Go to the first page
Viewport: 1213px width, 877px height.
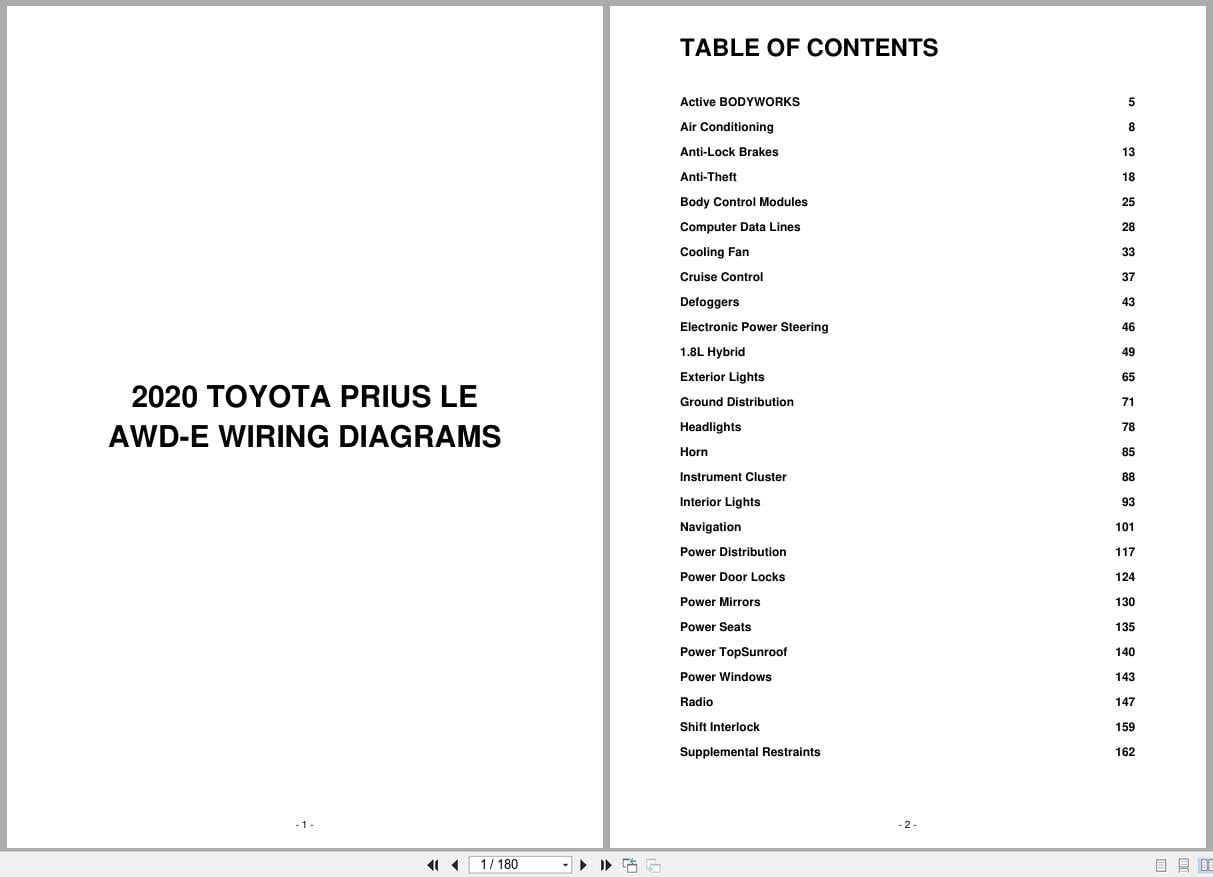(433, 865)
